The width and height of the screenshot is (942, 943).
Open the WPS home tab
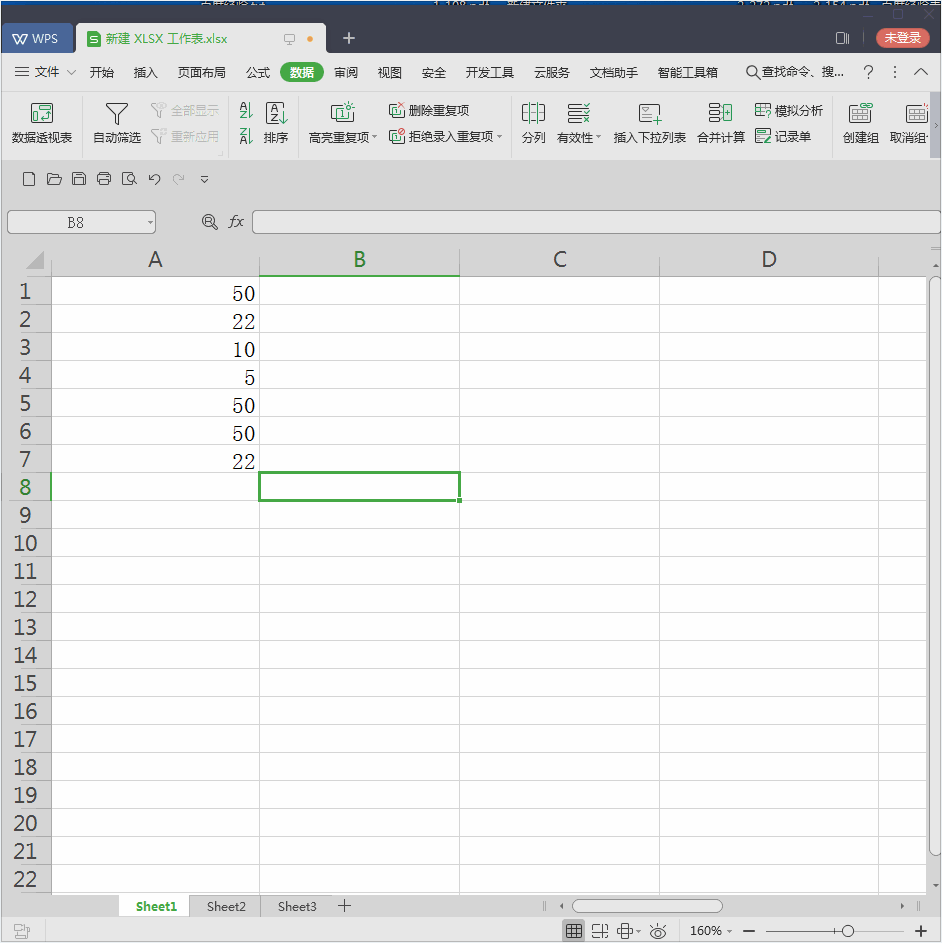[36, 38]
